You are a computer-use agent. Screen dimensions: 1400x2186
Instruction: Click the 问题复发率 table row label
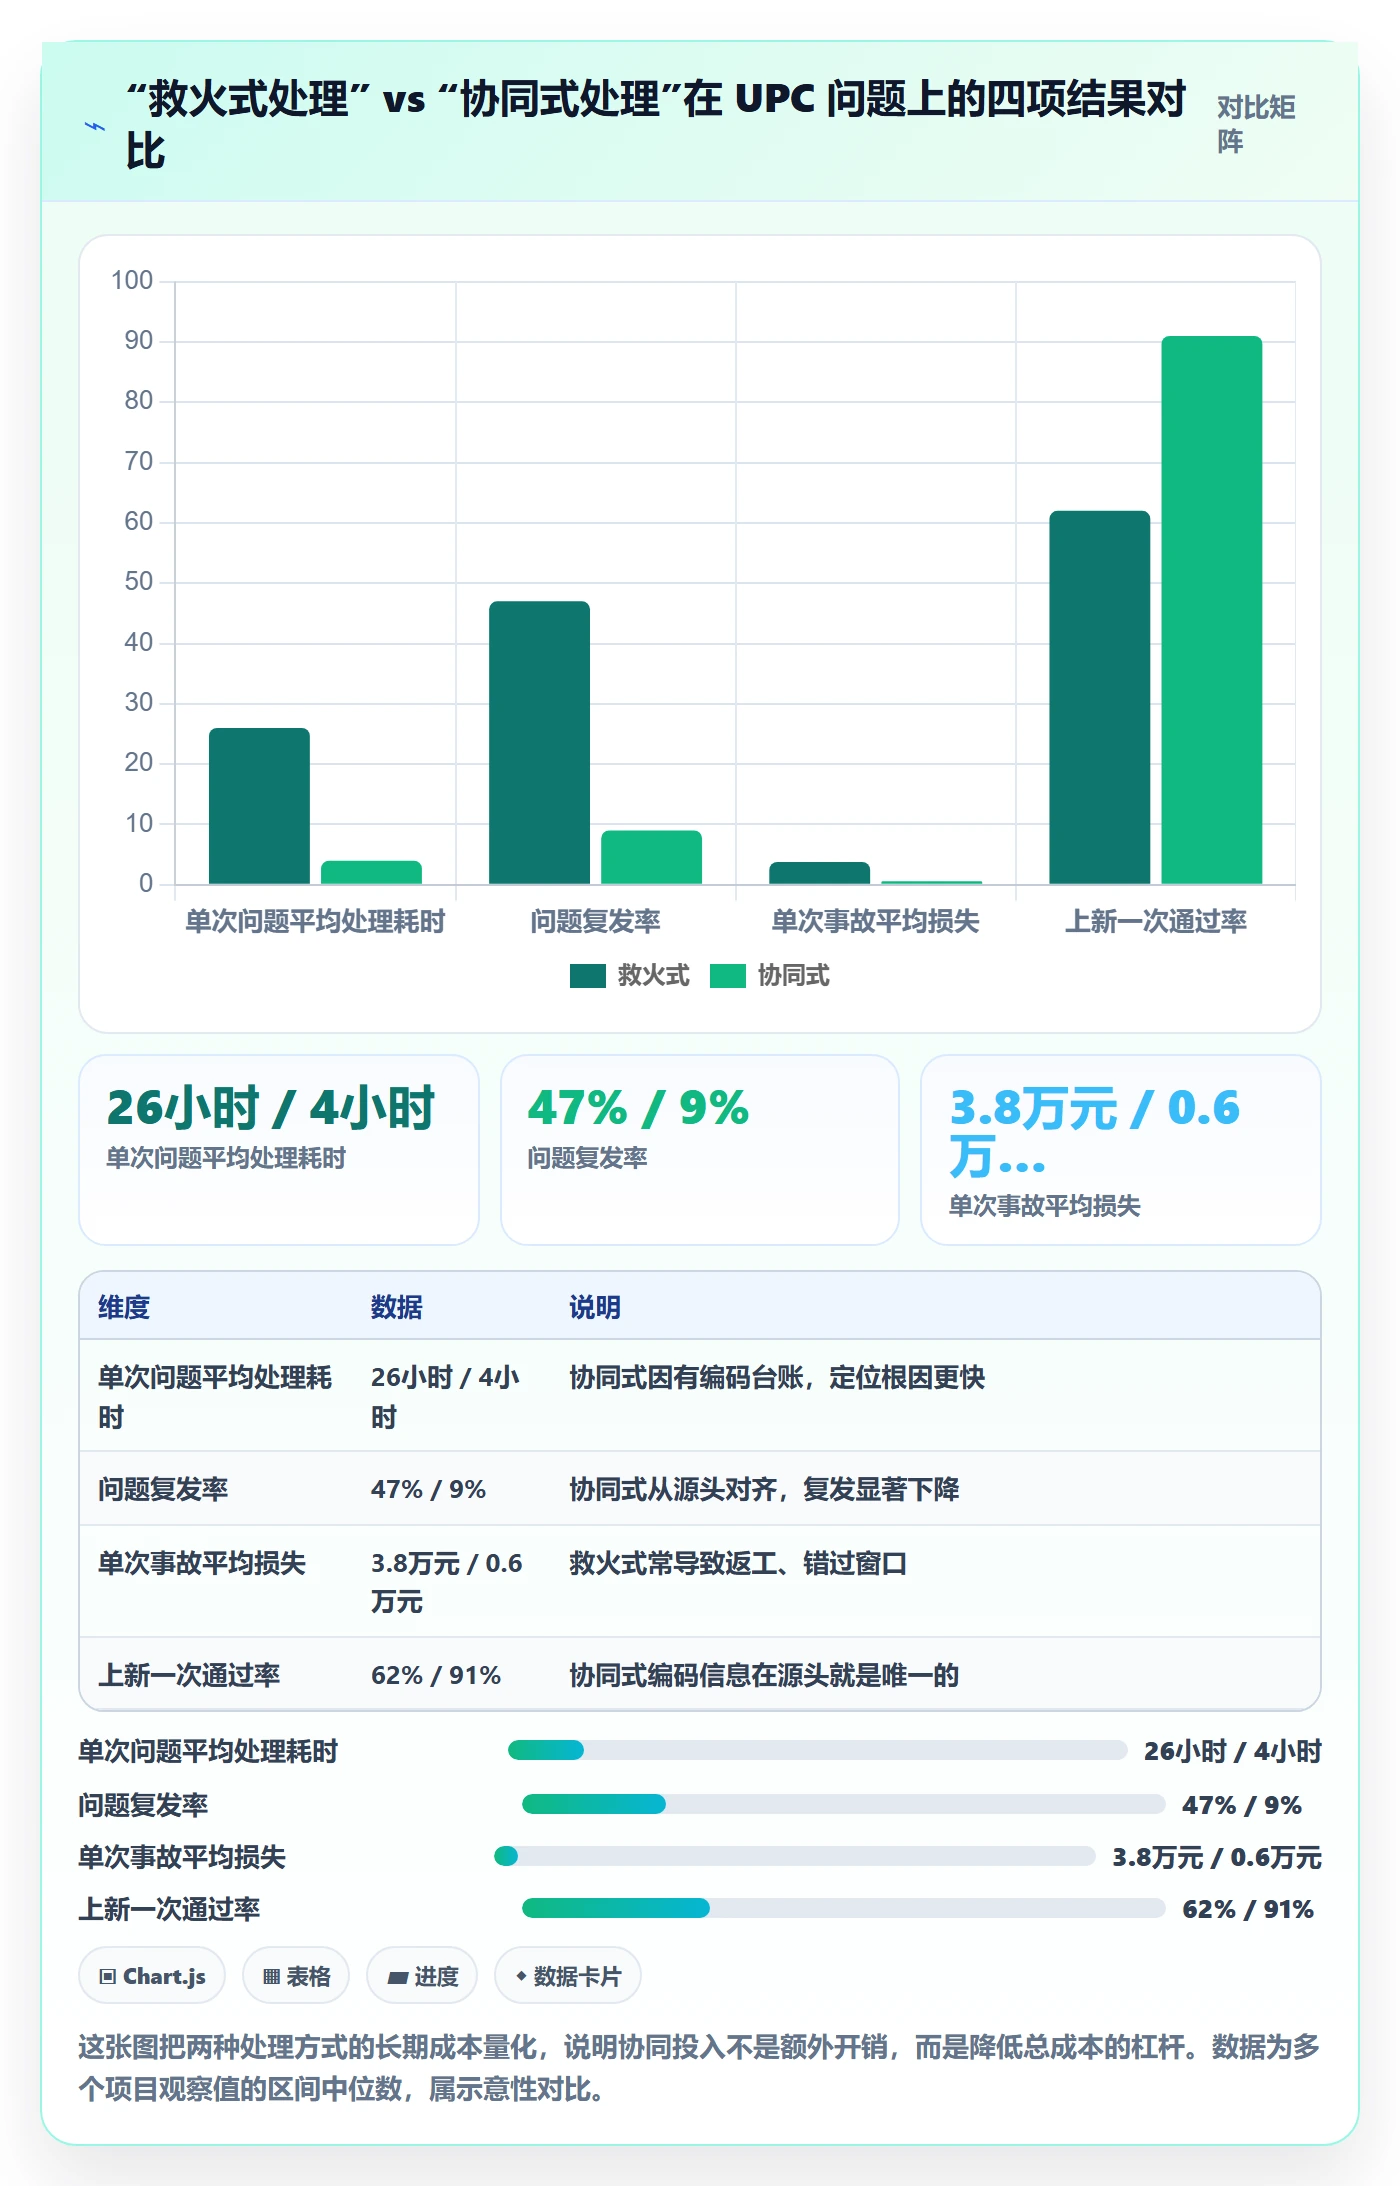click(163, 1489)
